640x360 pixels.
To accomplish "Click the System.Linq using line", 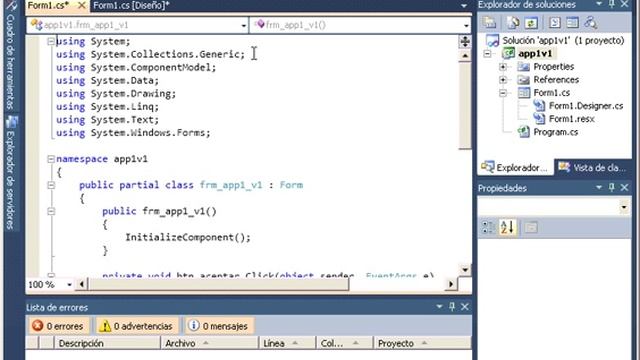I will pyautogui.click(x=107, y=107).
